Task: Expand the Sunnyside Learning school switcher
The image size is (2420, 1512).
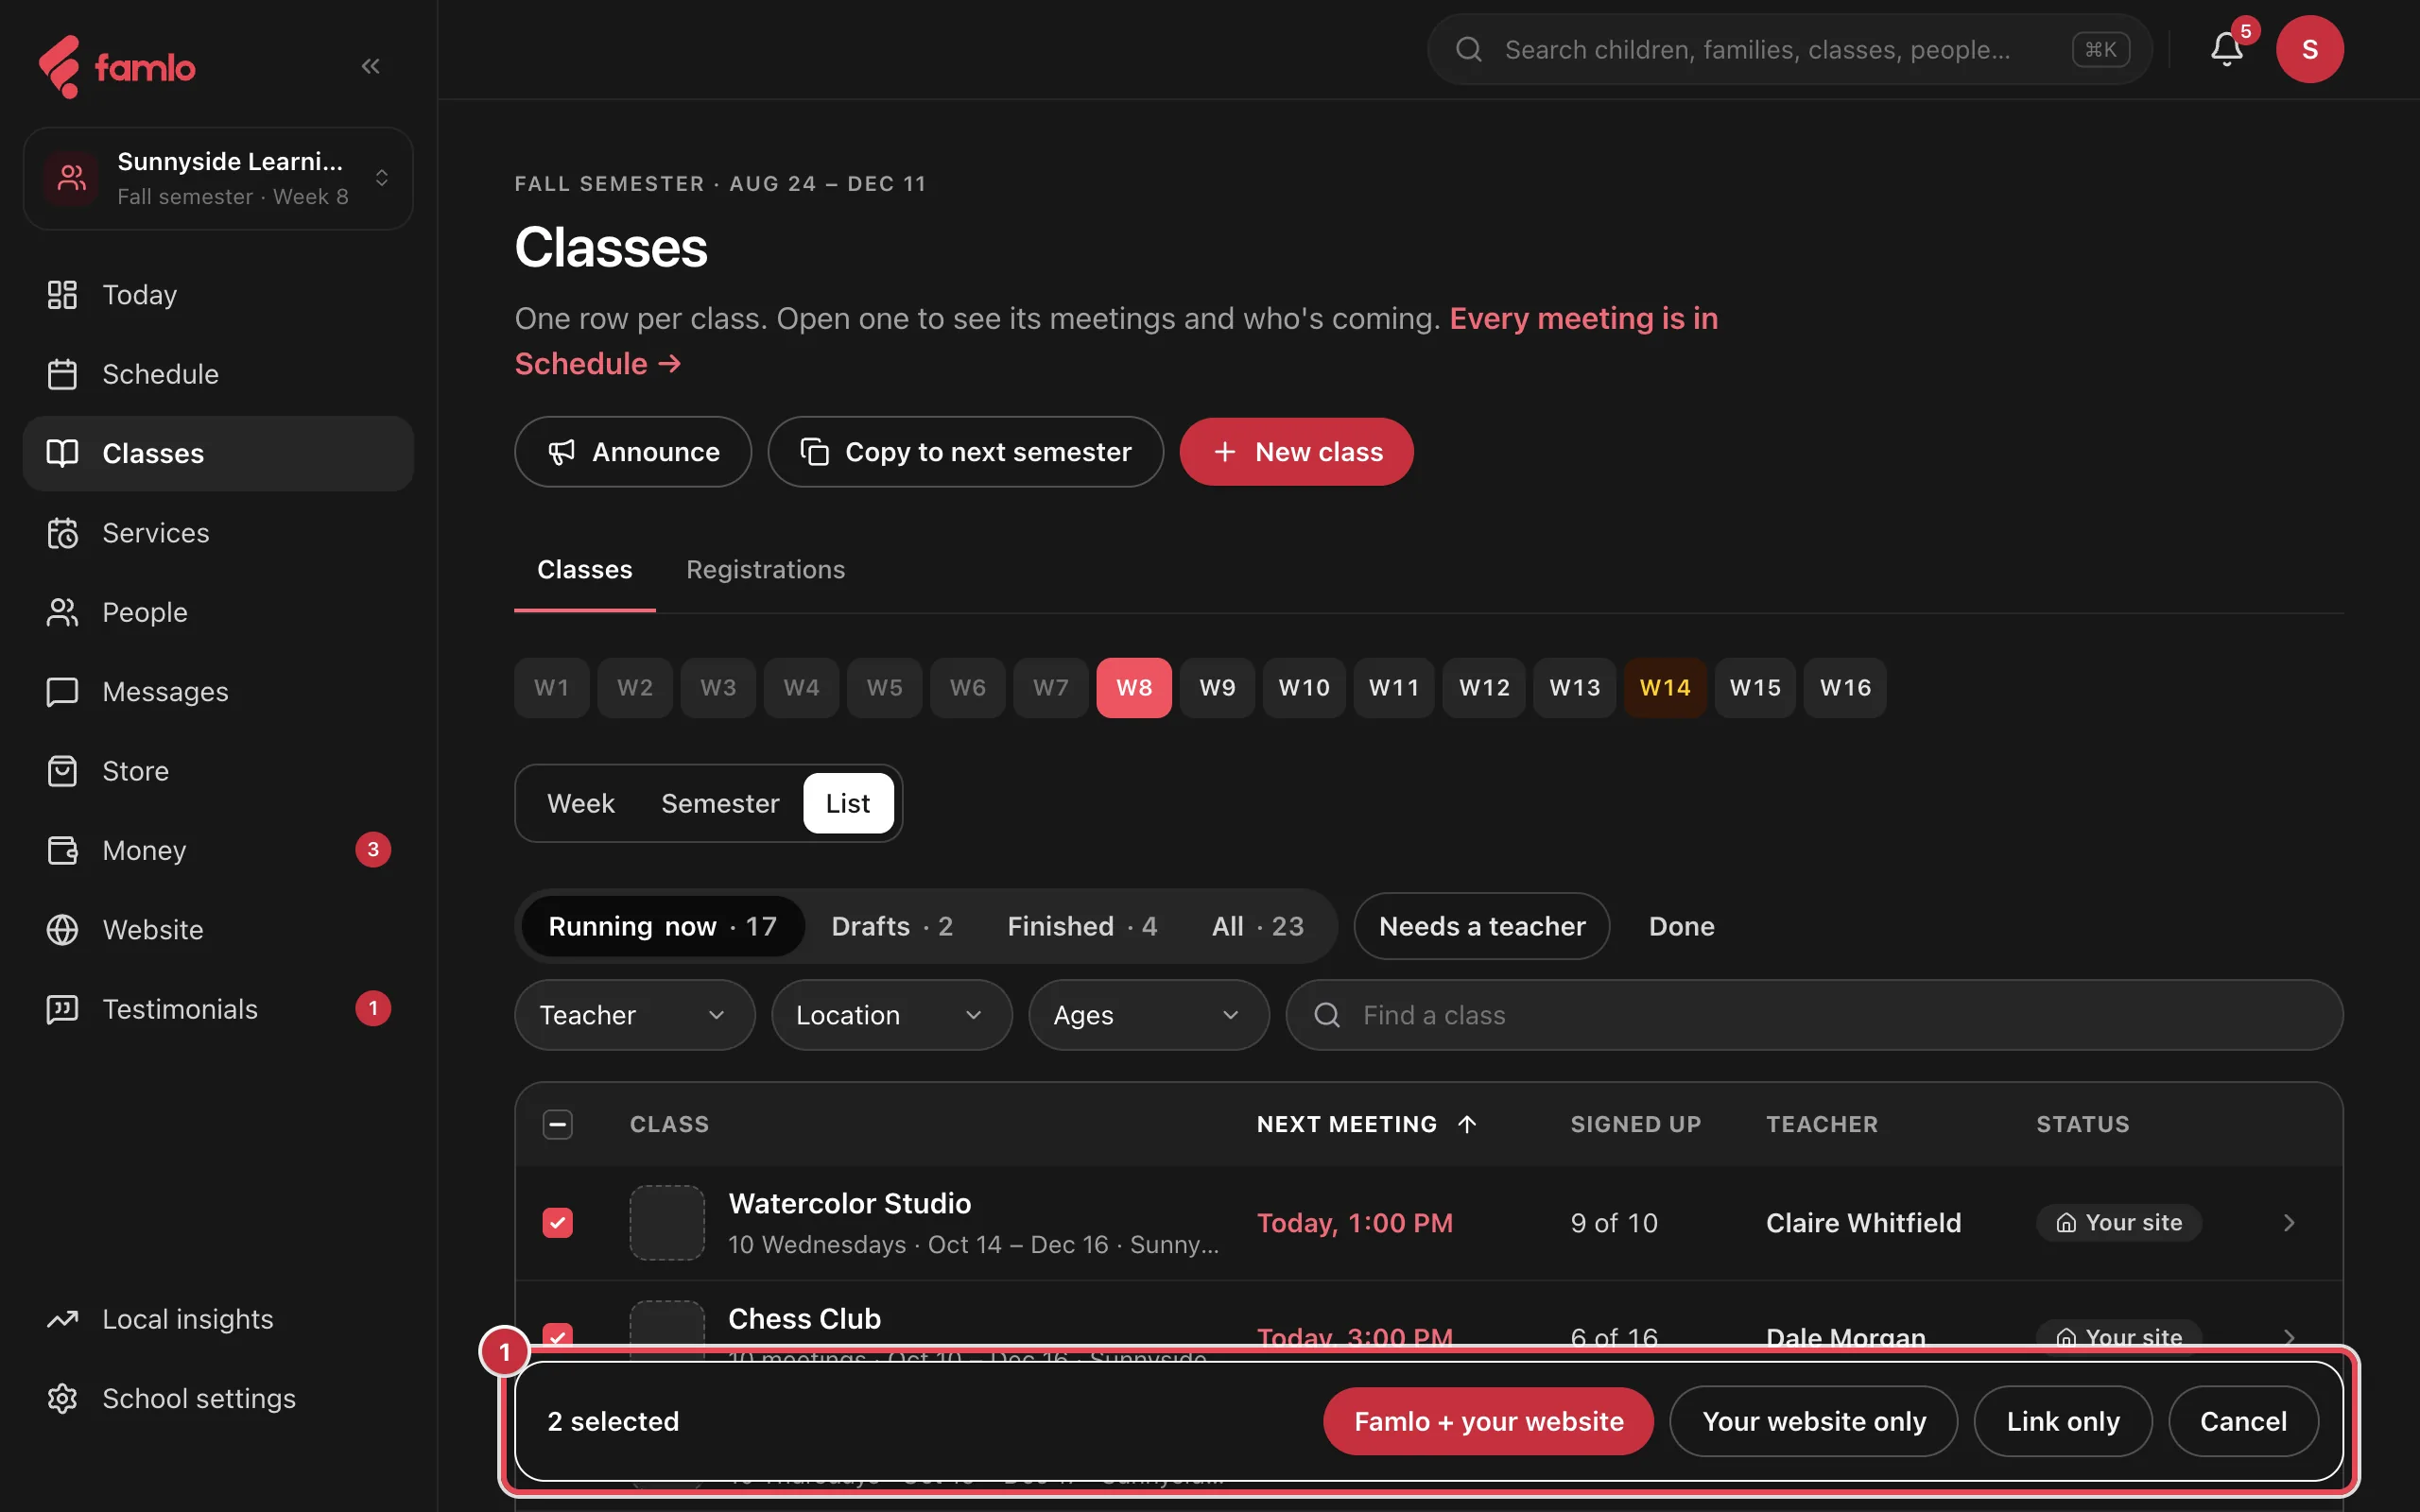Action: 218,178
